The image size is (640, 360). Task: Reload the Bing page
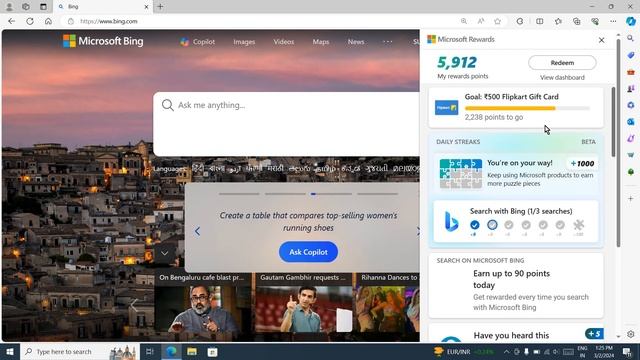(30, 21)
